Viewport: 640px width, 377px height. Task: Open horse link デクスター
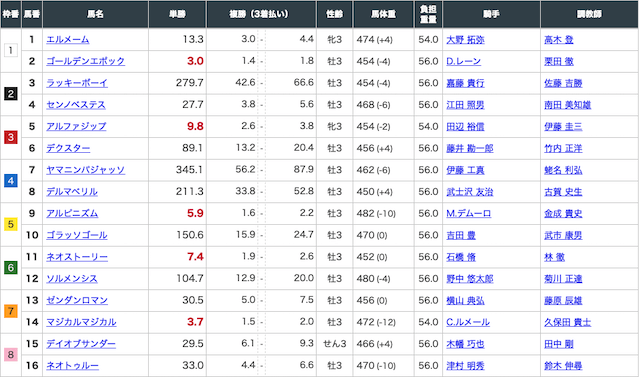point(68,148)
